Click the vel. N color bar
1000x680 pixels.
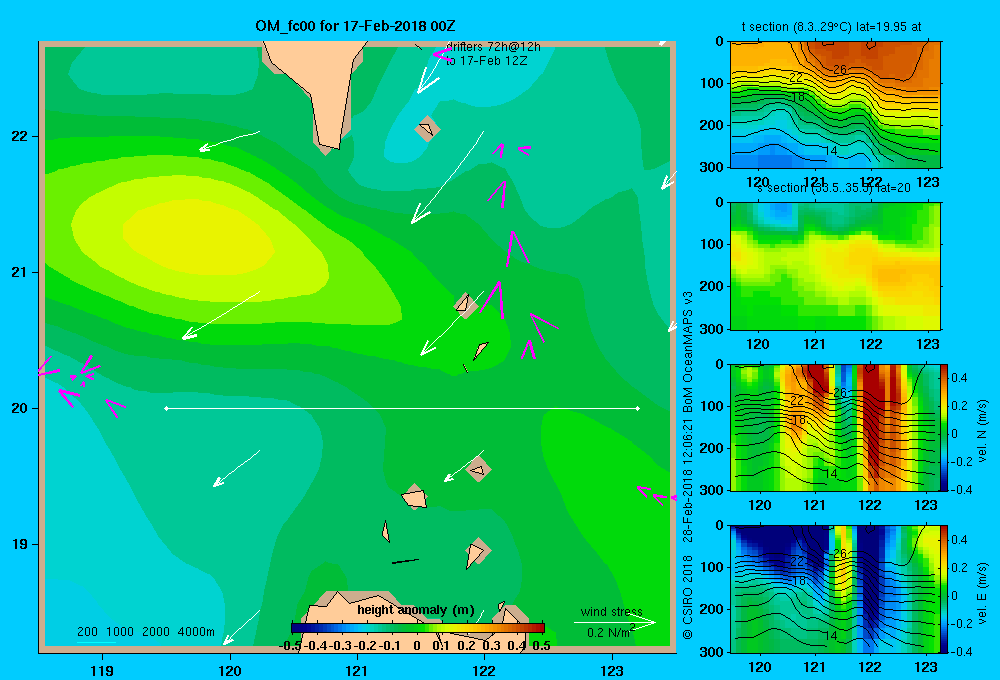(944, 427)
